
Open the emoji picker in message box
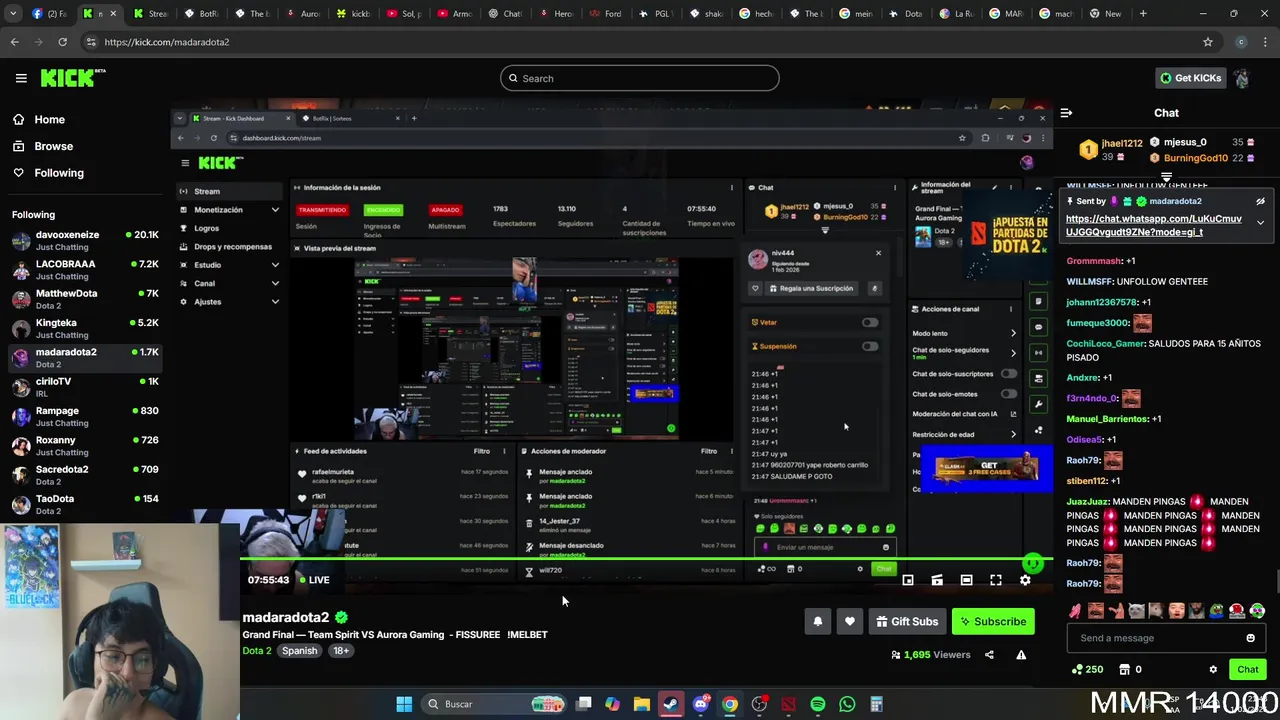coord(1250,638)
